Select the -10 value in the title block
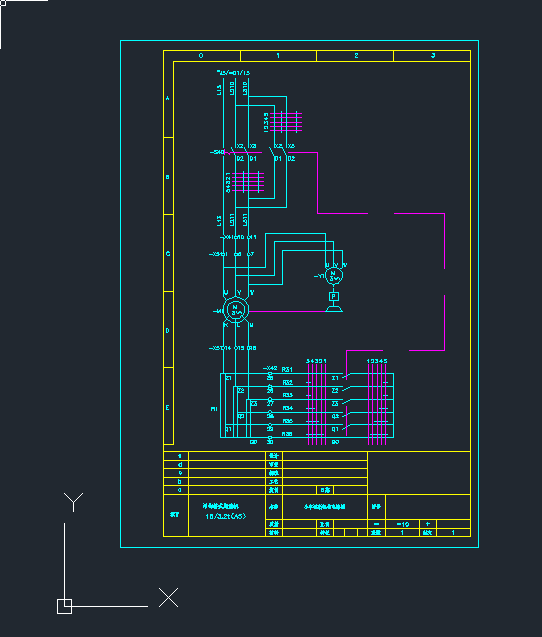The height and width of the screenshot is (637, 542). [403, 524]
